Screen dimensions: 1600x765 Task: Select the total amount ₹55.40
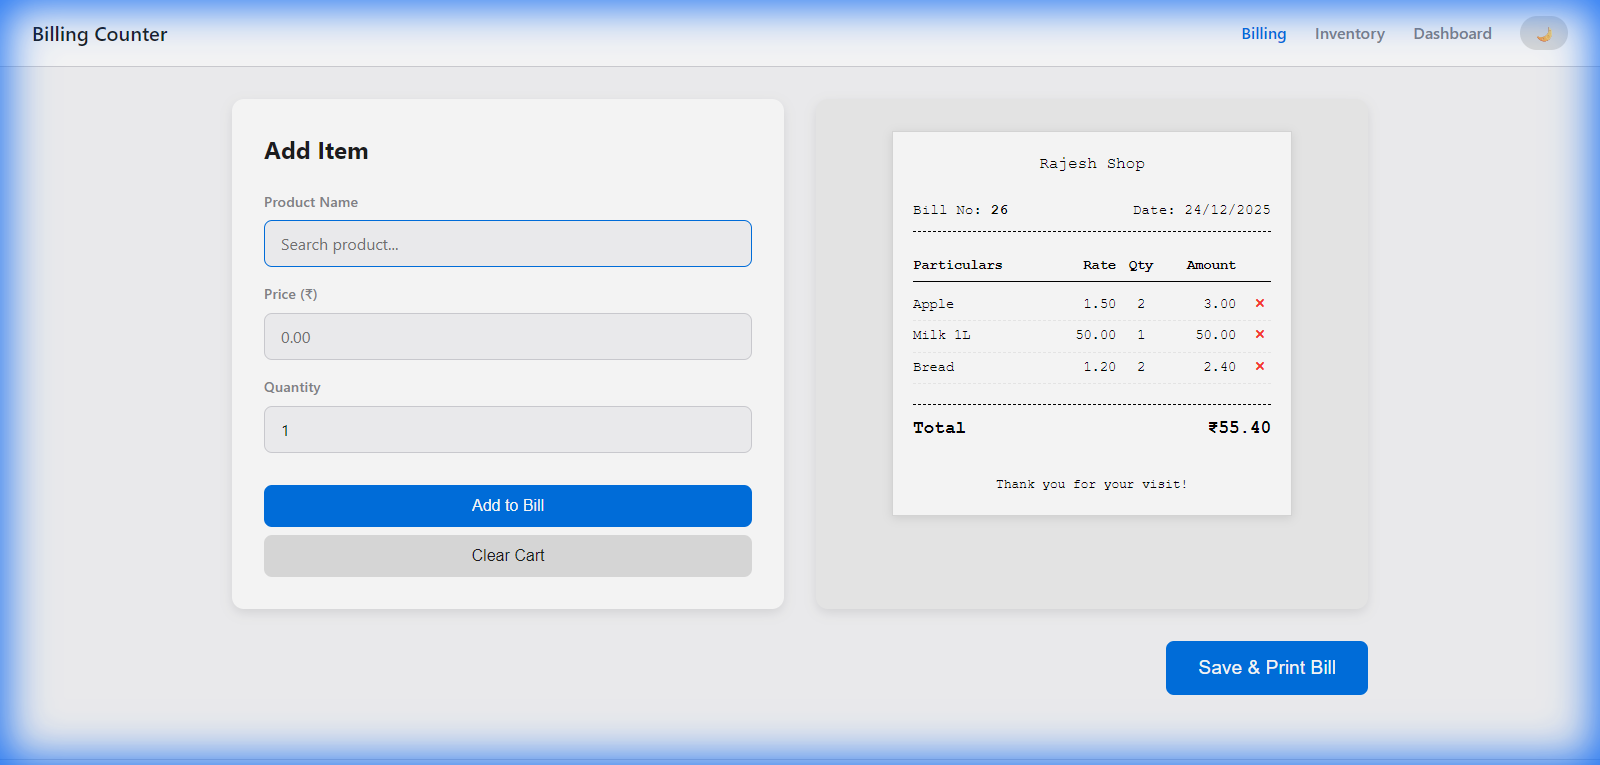coord(1239,427)
